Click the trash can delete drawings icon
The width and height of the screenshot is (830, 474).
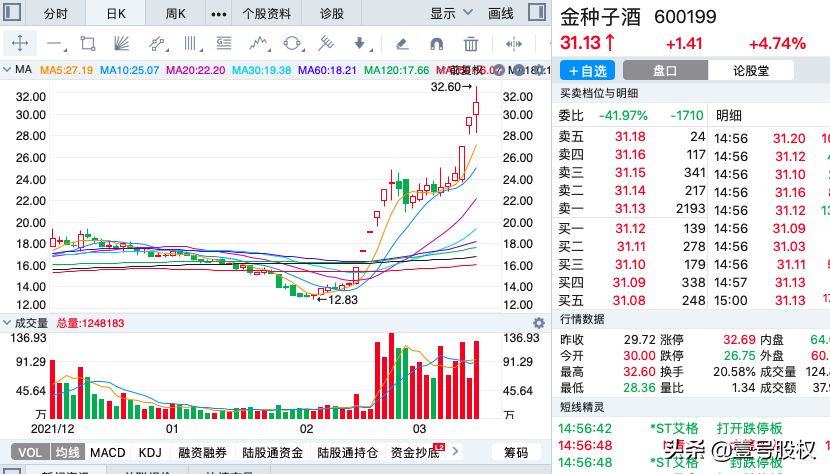coord(471,43)
